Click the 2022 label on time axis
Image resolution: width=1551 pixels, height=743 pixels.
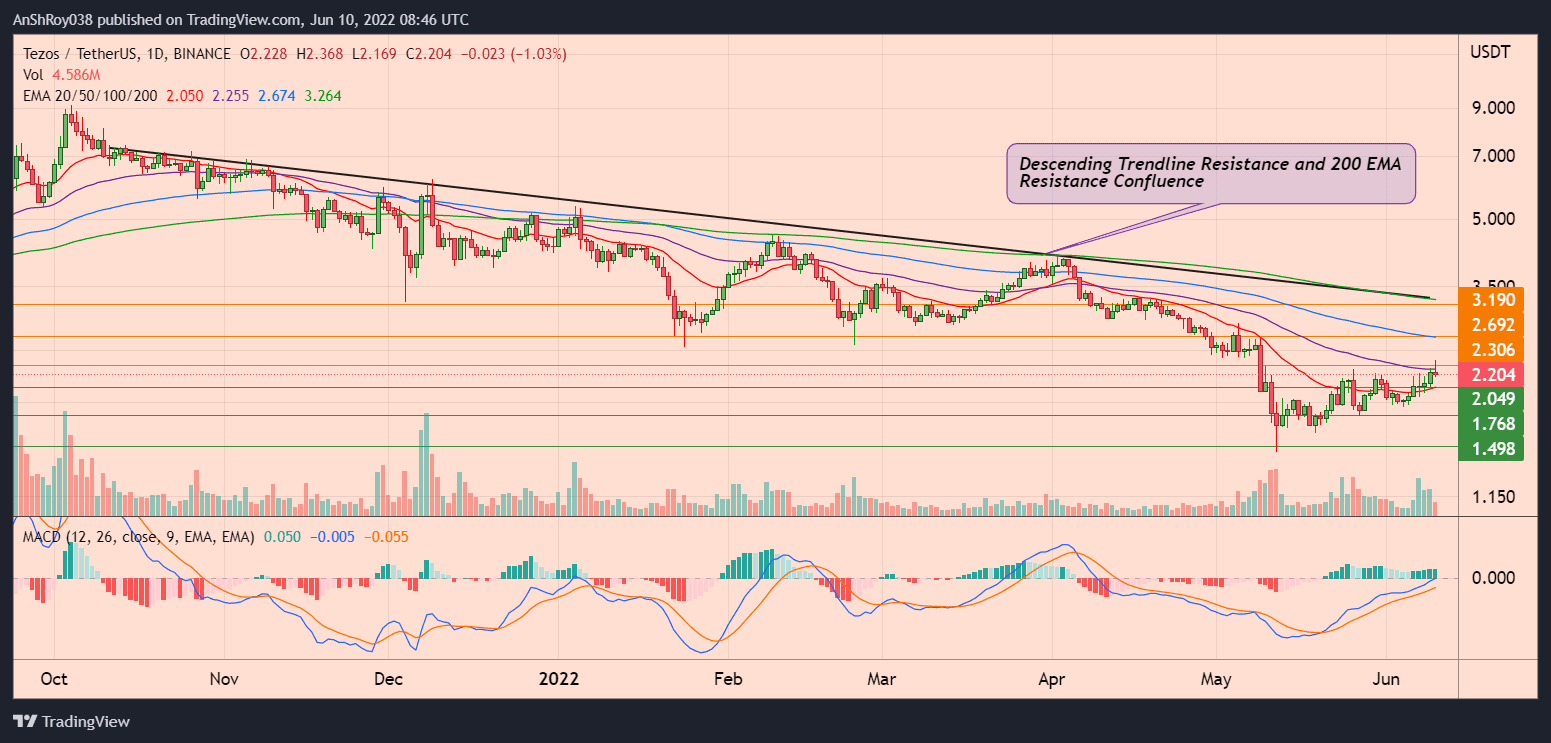pos(559,678)
